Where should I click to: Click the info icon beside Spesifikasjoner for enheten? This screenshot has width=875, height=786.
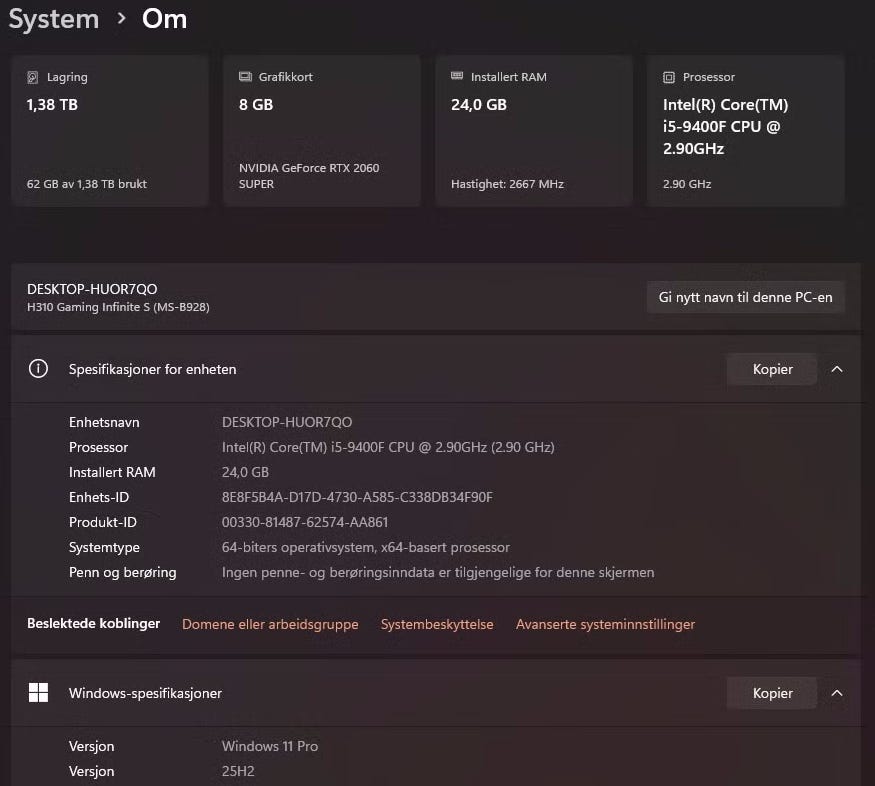pyautogui.click(x=39, y=369)
